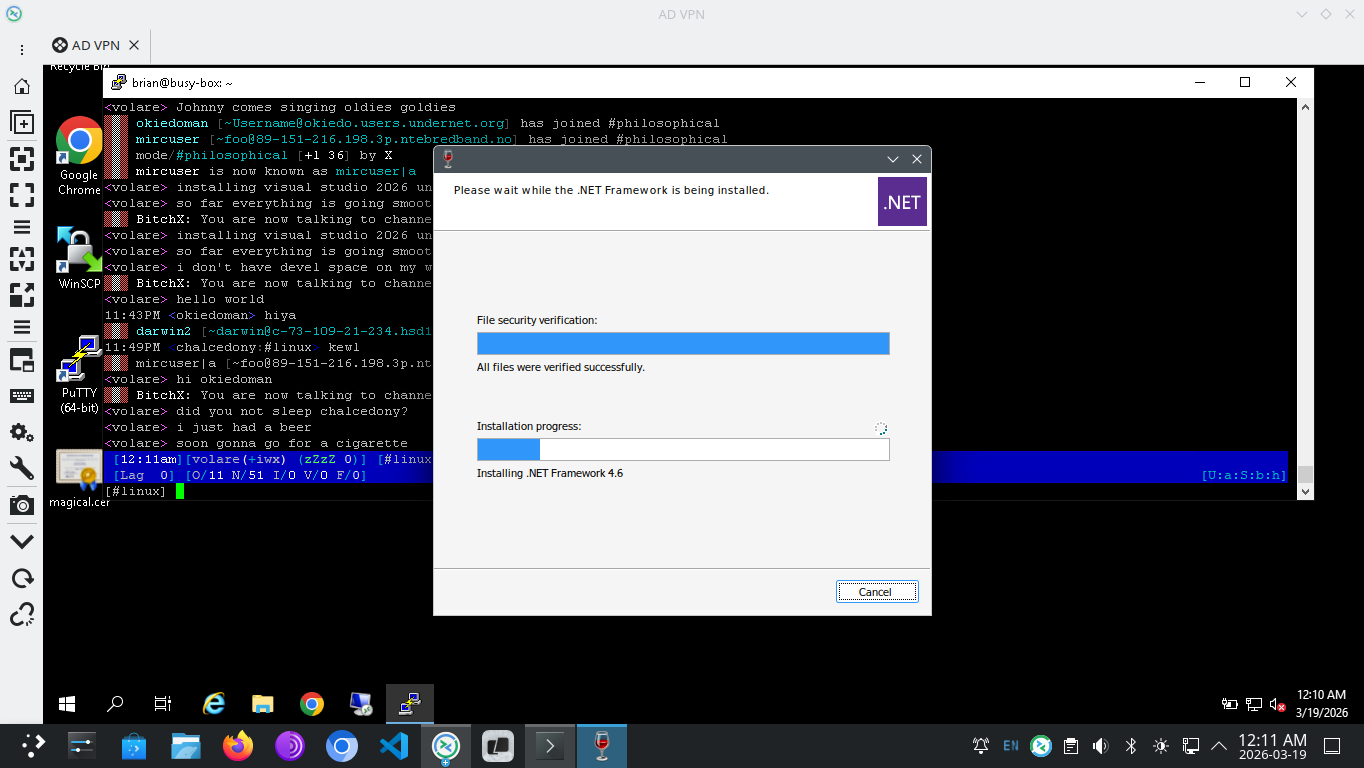Image resolution: width=1364 pixels, height=768 pixels.
Task: Expand the sidebar downward chevron
Action: click(21, 541)
